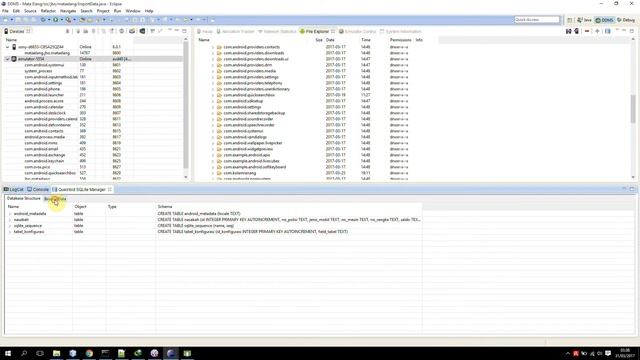Open the Run menu
The width and height of the screenshot is (640, 360).
[117, 11]
